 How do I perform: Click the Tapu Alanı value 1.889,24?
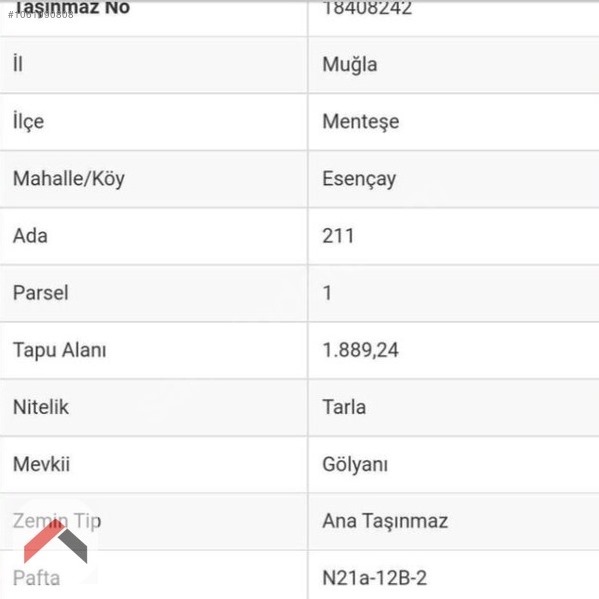360,350
